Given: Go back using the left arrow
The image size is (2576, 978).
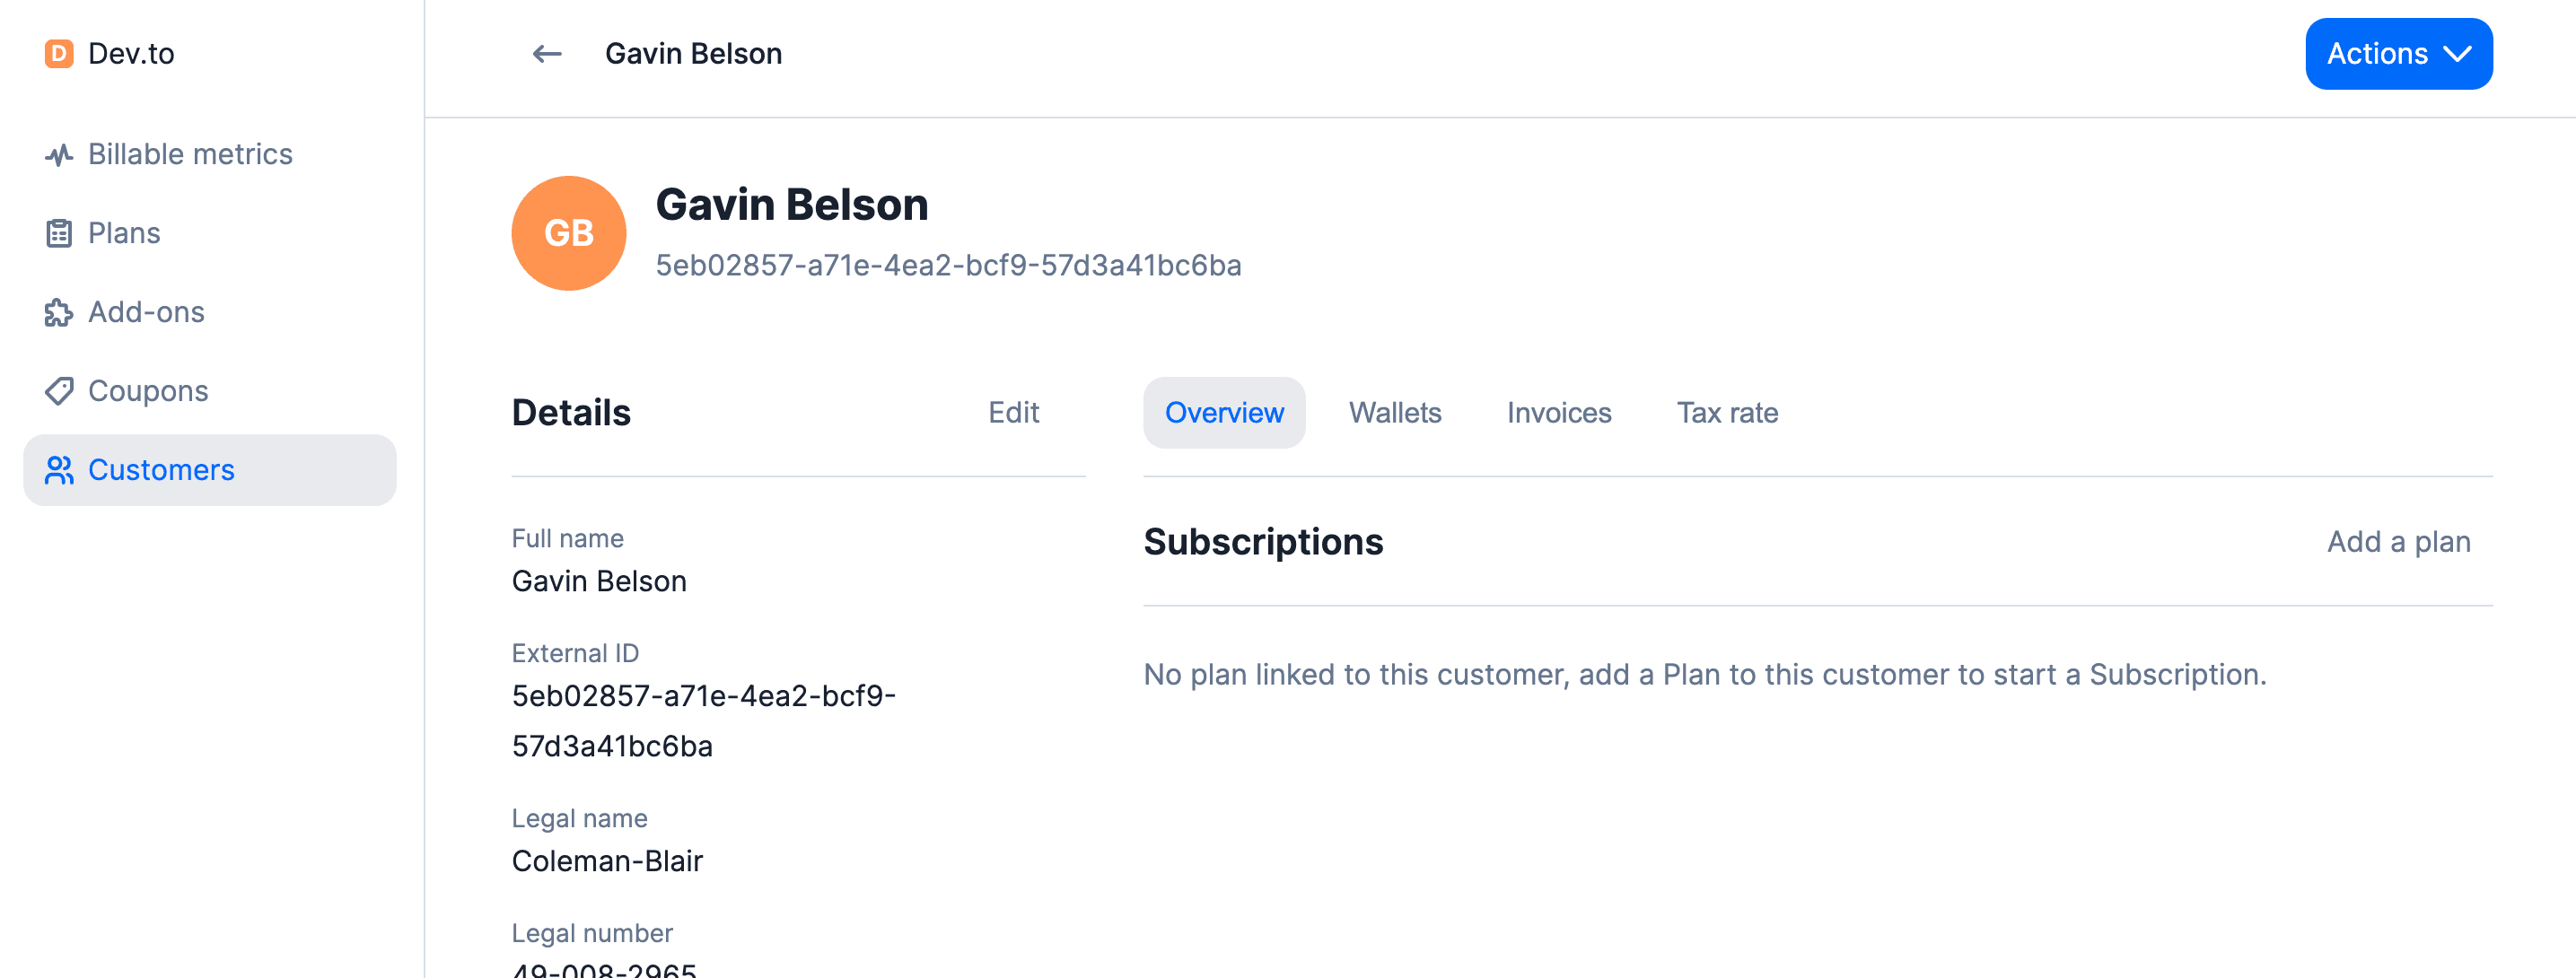Looking at the screenshot, I should pyautogui.click(x=546, y=54).
